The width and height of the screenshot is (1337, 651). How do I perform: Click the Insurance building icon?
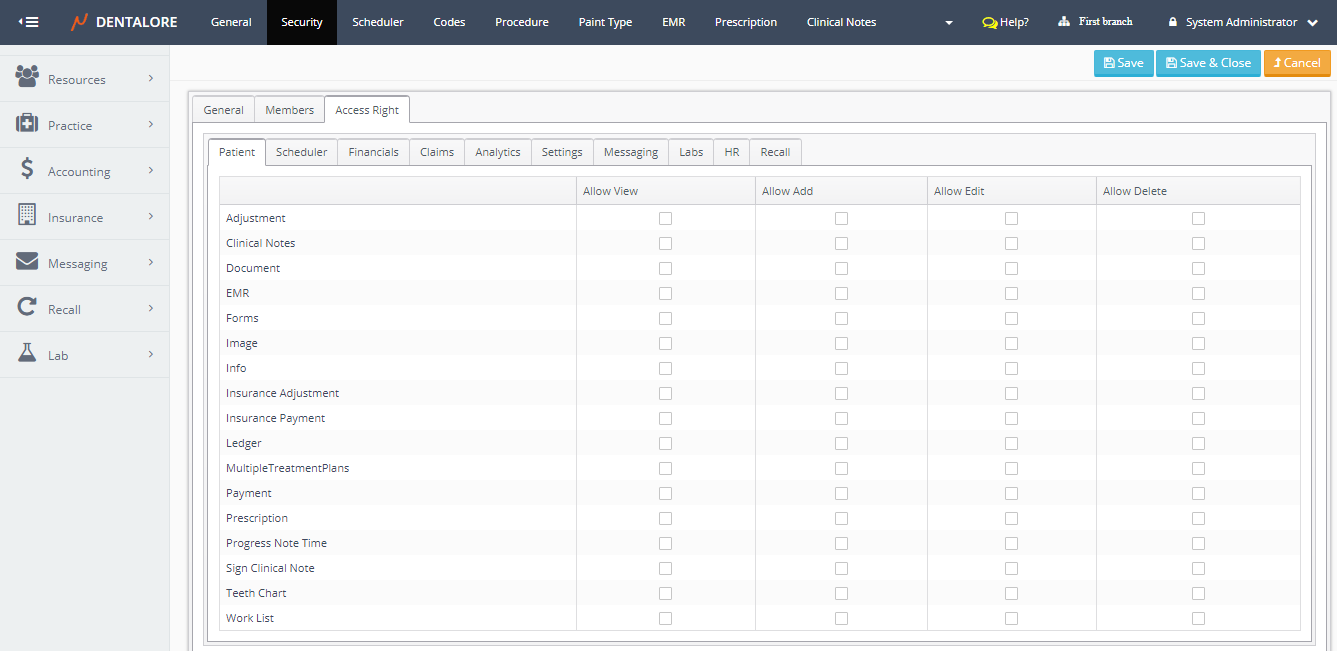coord(27,216)
